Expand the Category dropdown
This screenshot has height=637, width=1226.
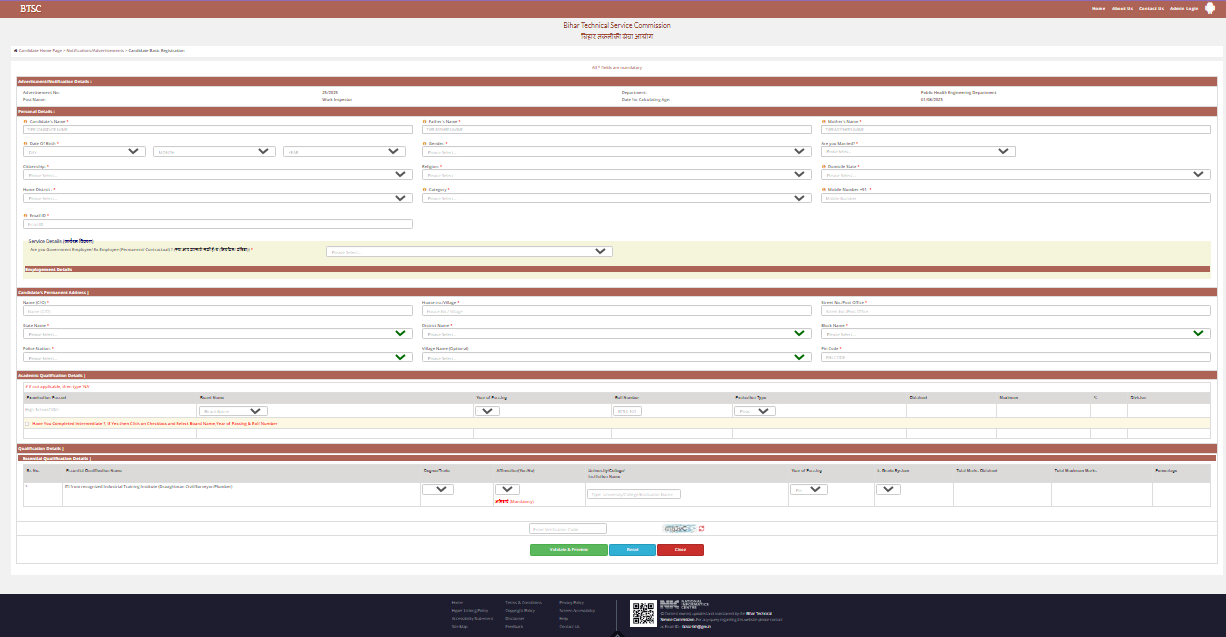pyautogui.click(x=616, y=198)
